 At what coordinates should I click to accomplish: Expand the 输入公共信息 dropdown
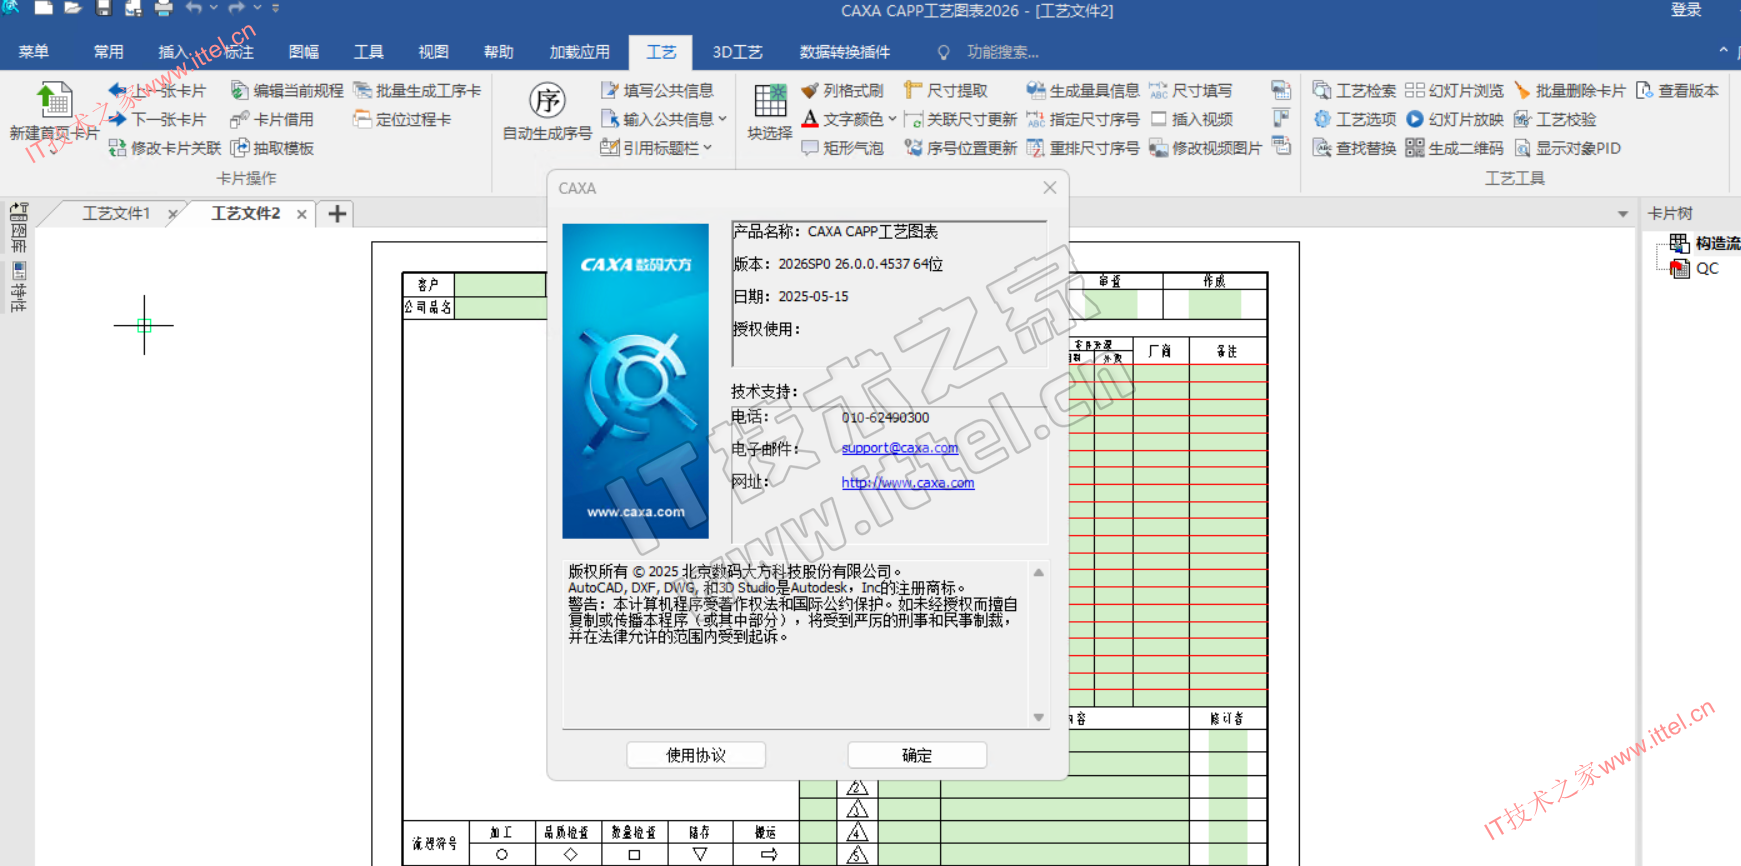coord(722,119)
